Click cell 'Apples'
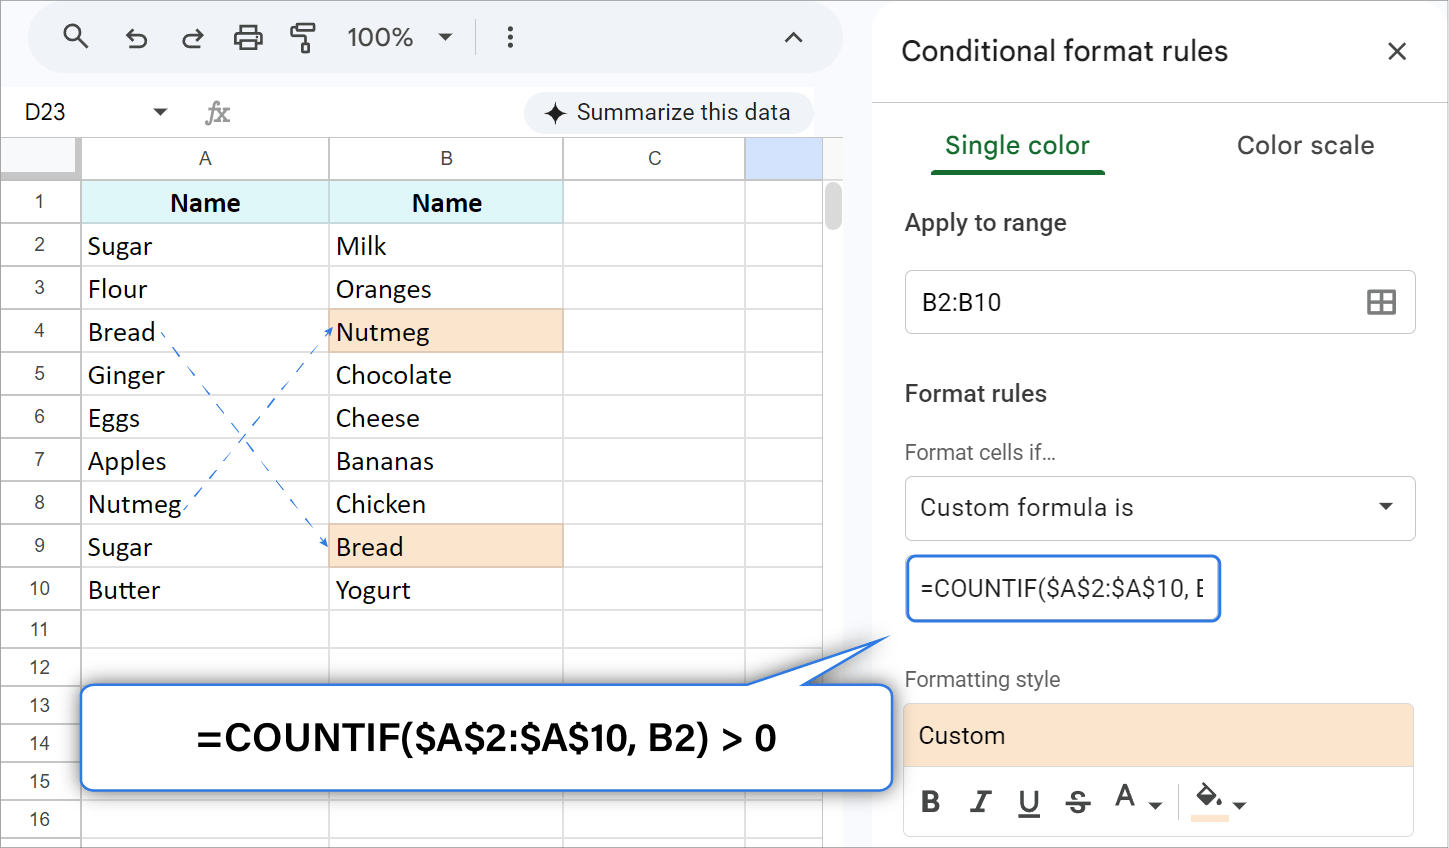The image size is (1449, 848). point(205,460)
